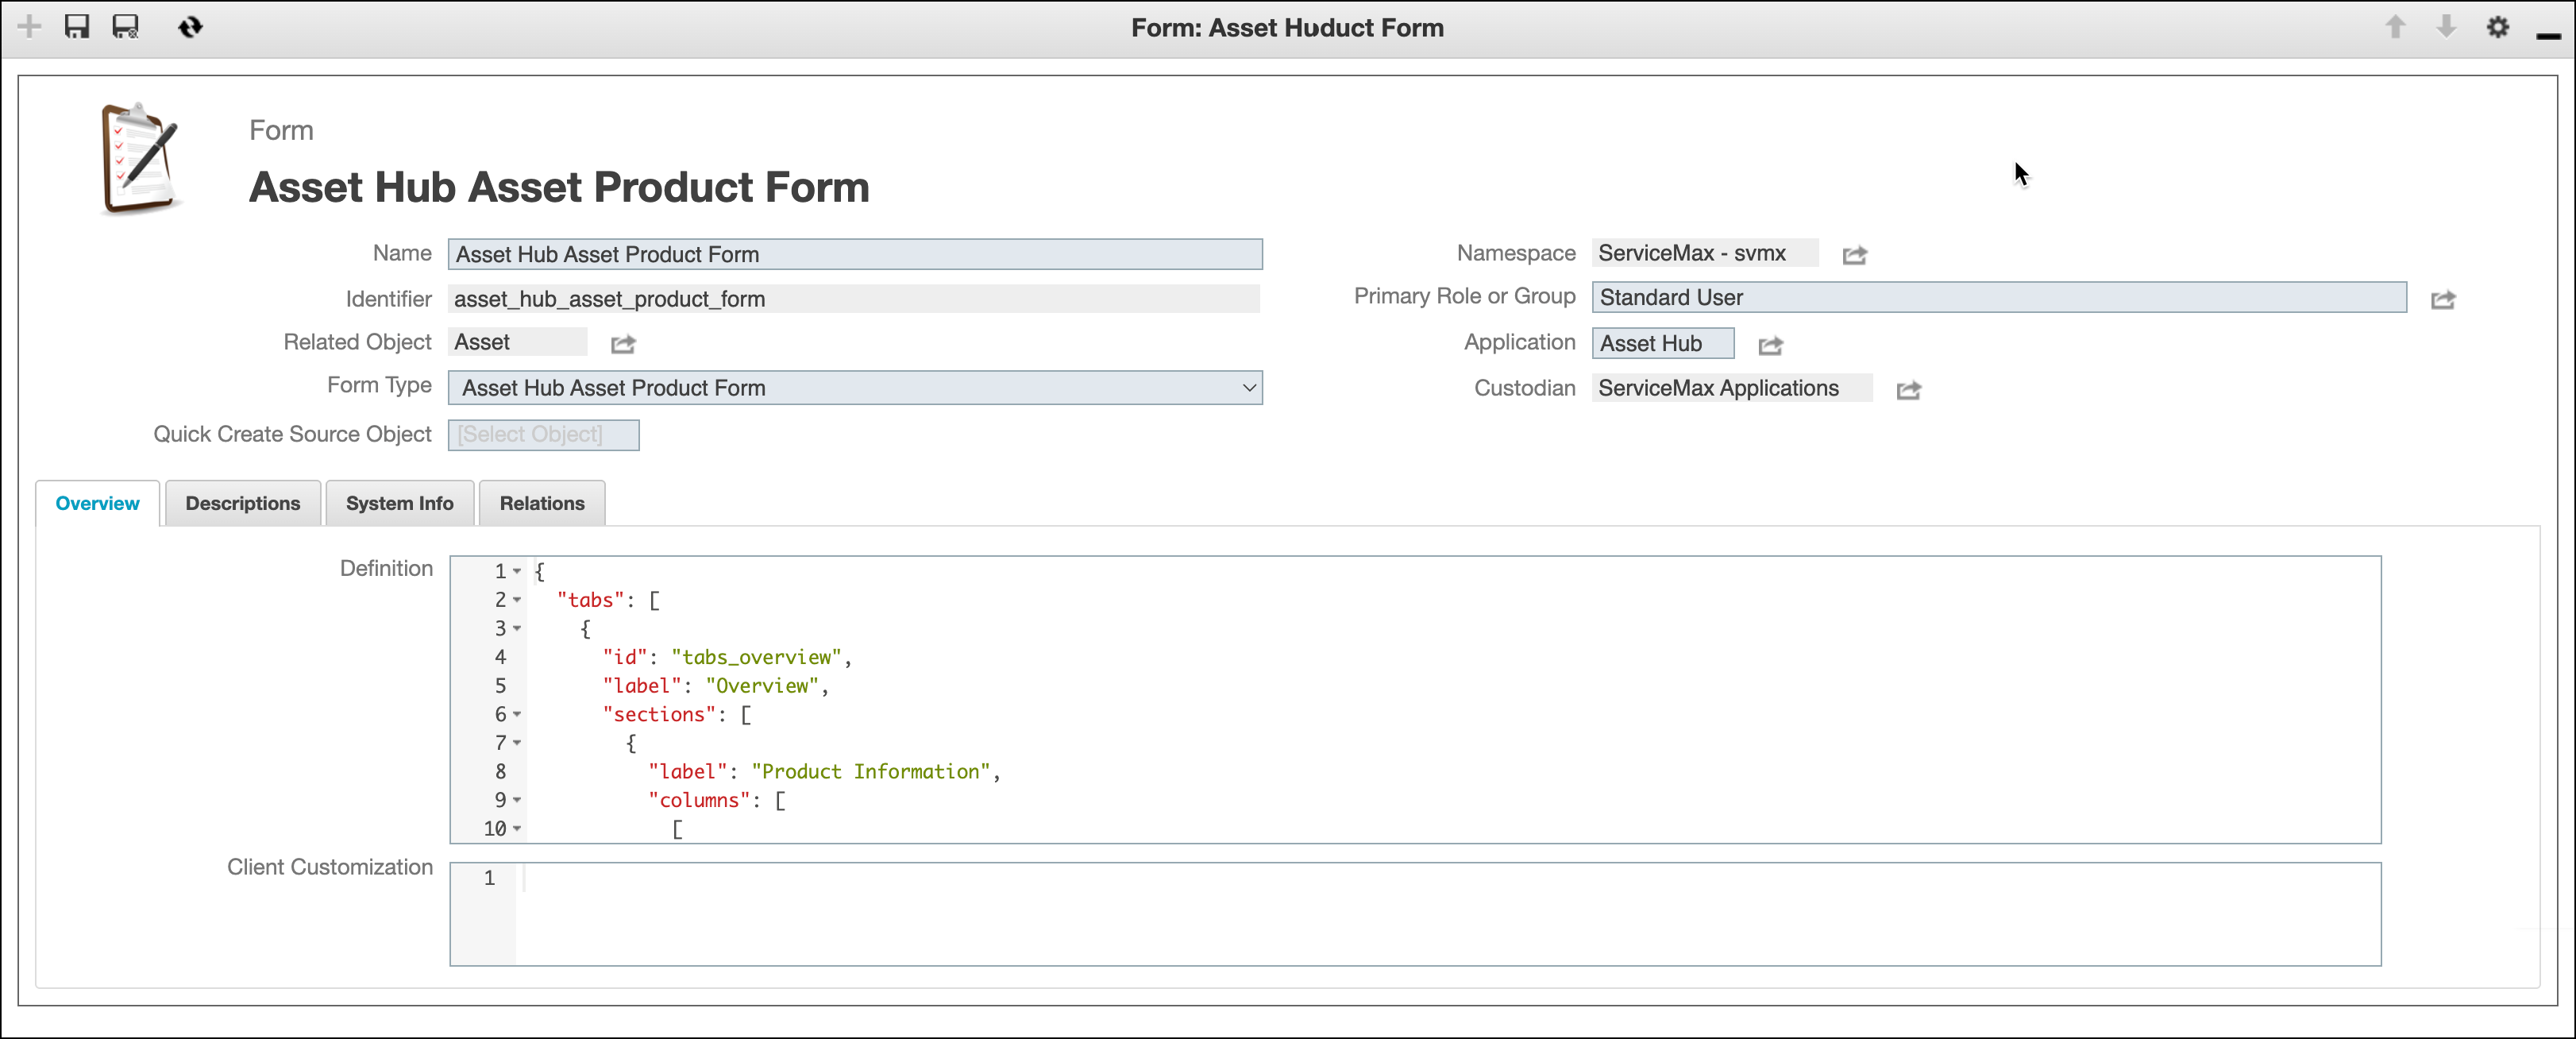2576x1039 pixels.
Task: Click the "tabs_overview" id code line
Action: [x=727, y=657]
